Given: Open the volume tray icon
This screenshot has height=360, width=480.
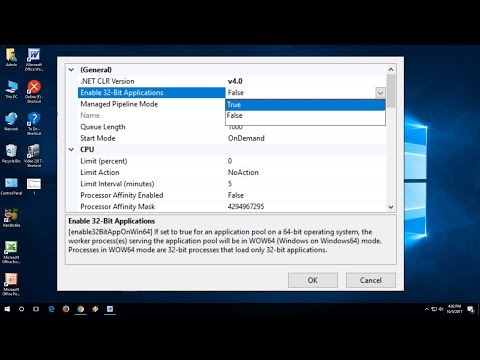Looking at the screenshot, I should (x=441, y=309).
